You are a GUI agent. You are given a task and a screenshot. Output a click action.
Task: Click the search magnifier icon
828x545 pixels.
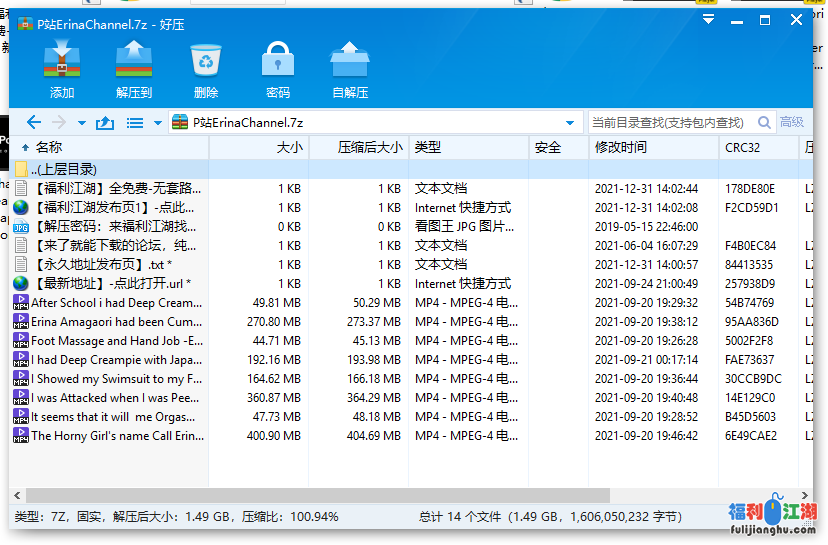click(765, 122)
